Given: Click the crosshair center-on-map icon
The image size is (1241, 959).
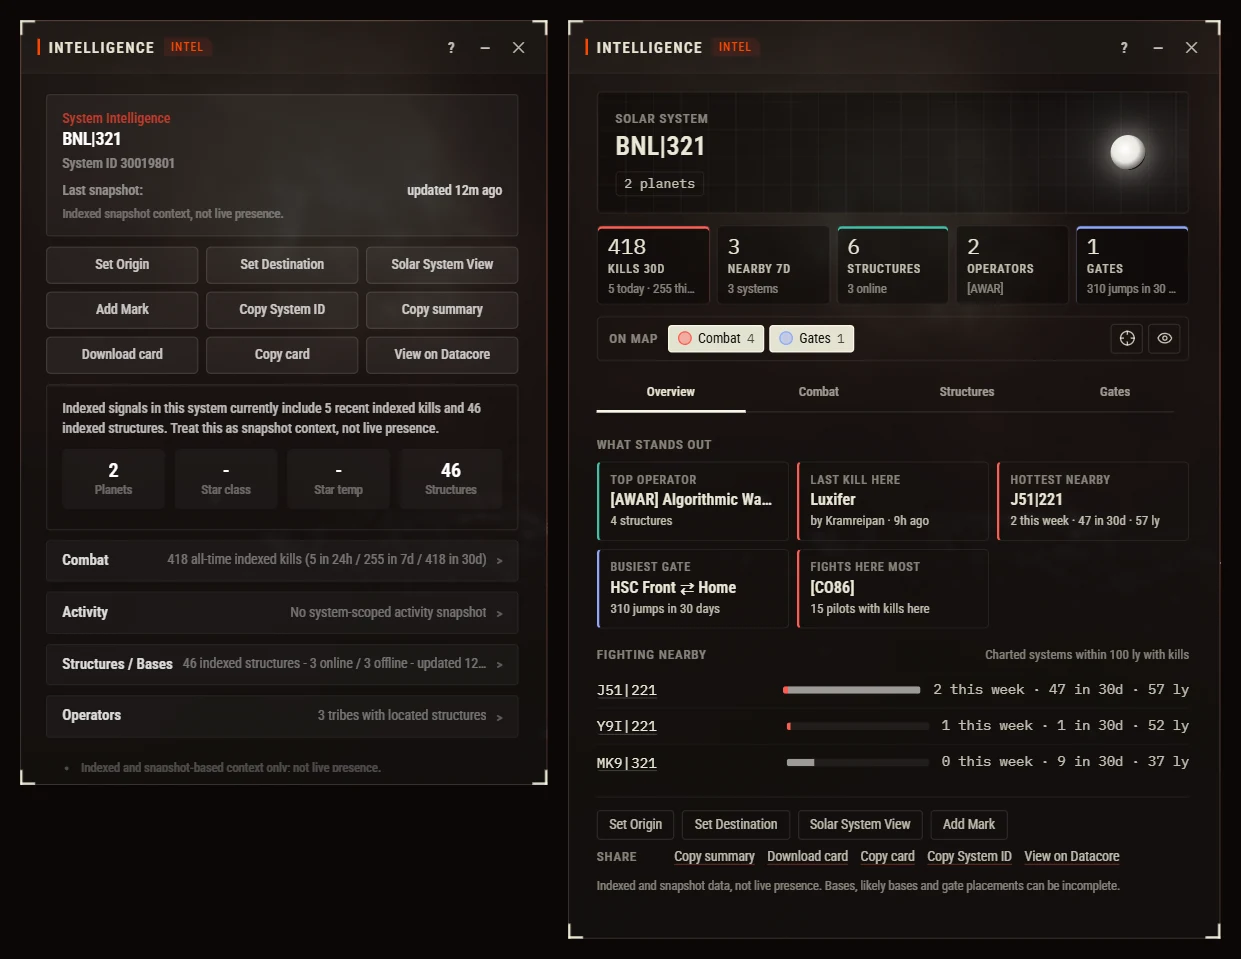Looking at the screenshot, I should (x=1127, y=338).
